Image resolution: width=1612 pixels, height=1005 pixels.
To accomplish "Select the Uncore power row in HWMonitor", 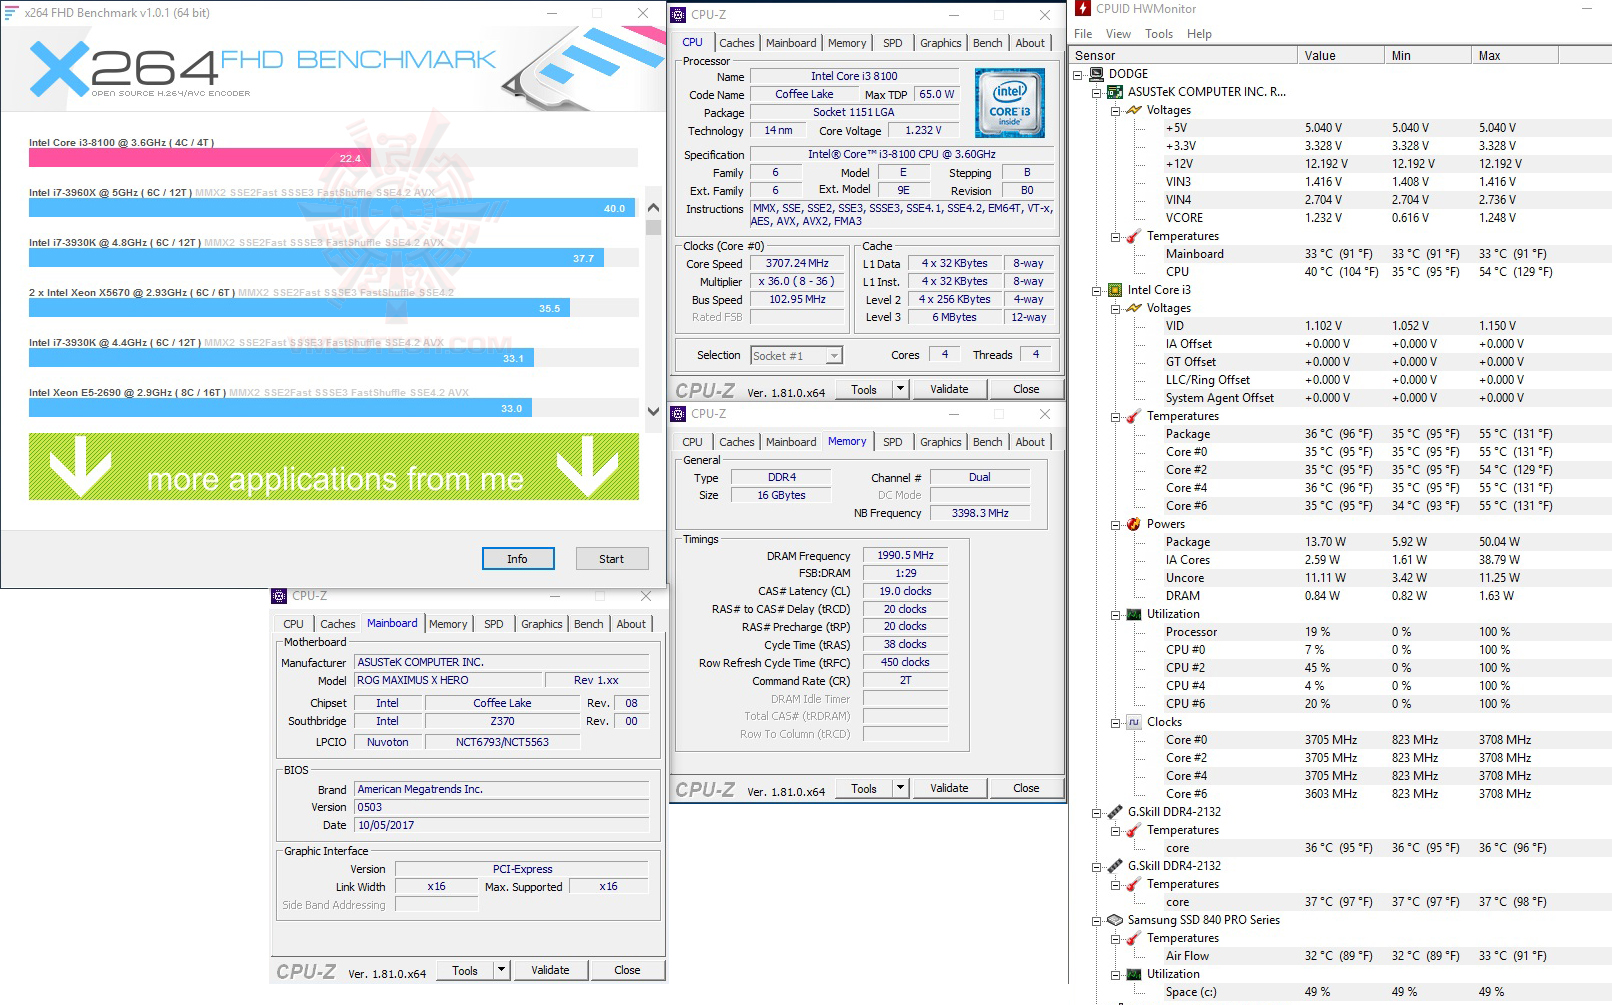I will click(x=1341, y=578).
